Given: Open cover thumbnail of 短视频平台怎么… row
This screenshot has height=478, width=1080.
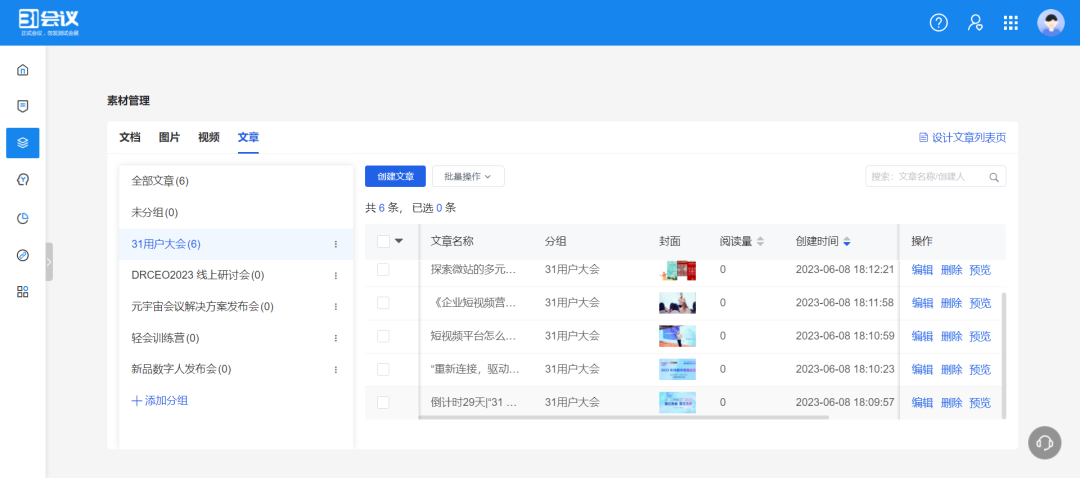Looking at the screenshot, I should pyautogui.click(x=677, y=336).
